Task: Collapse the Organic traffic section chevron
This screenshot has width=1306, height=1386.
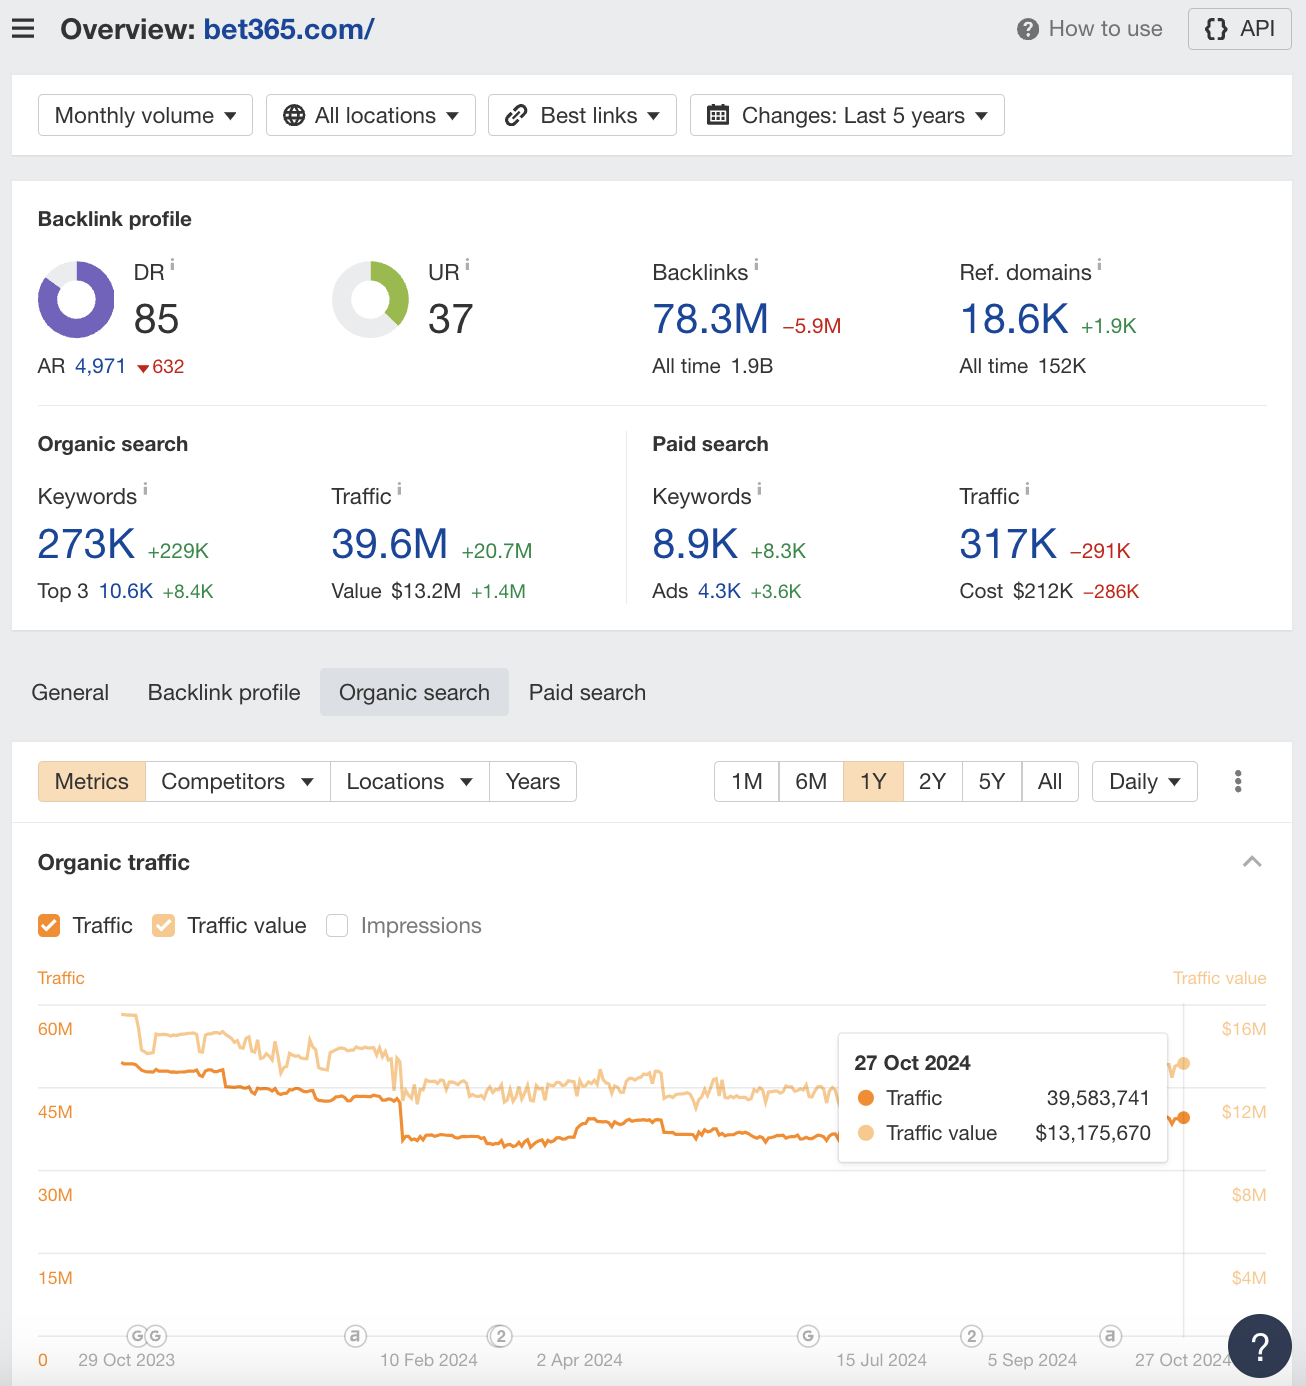Action: tap(1251, 862)
